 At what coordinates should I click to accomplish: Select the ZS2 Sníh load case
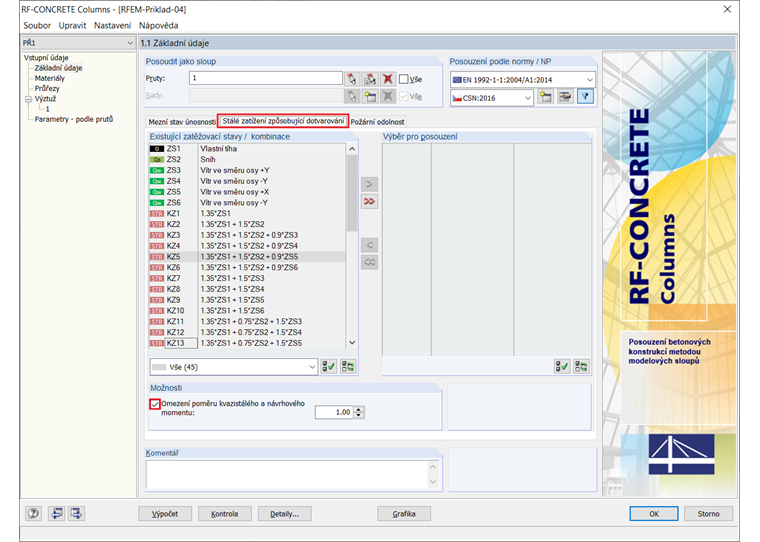[x=247, y=159]
